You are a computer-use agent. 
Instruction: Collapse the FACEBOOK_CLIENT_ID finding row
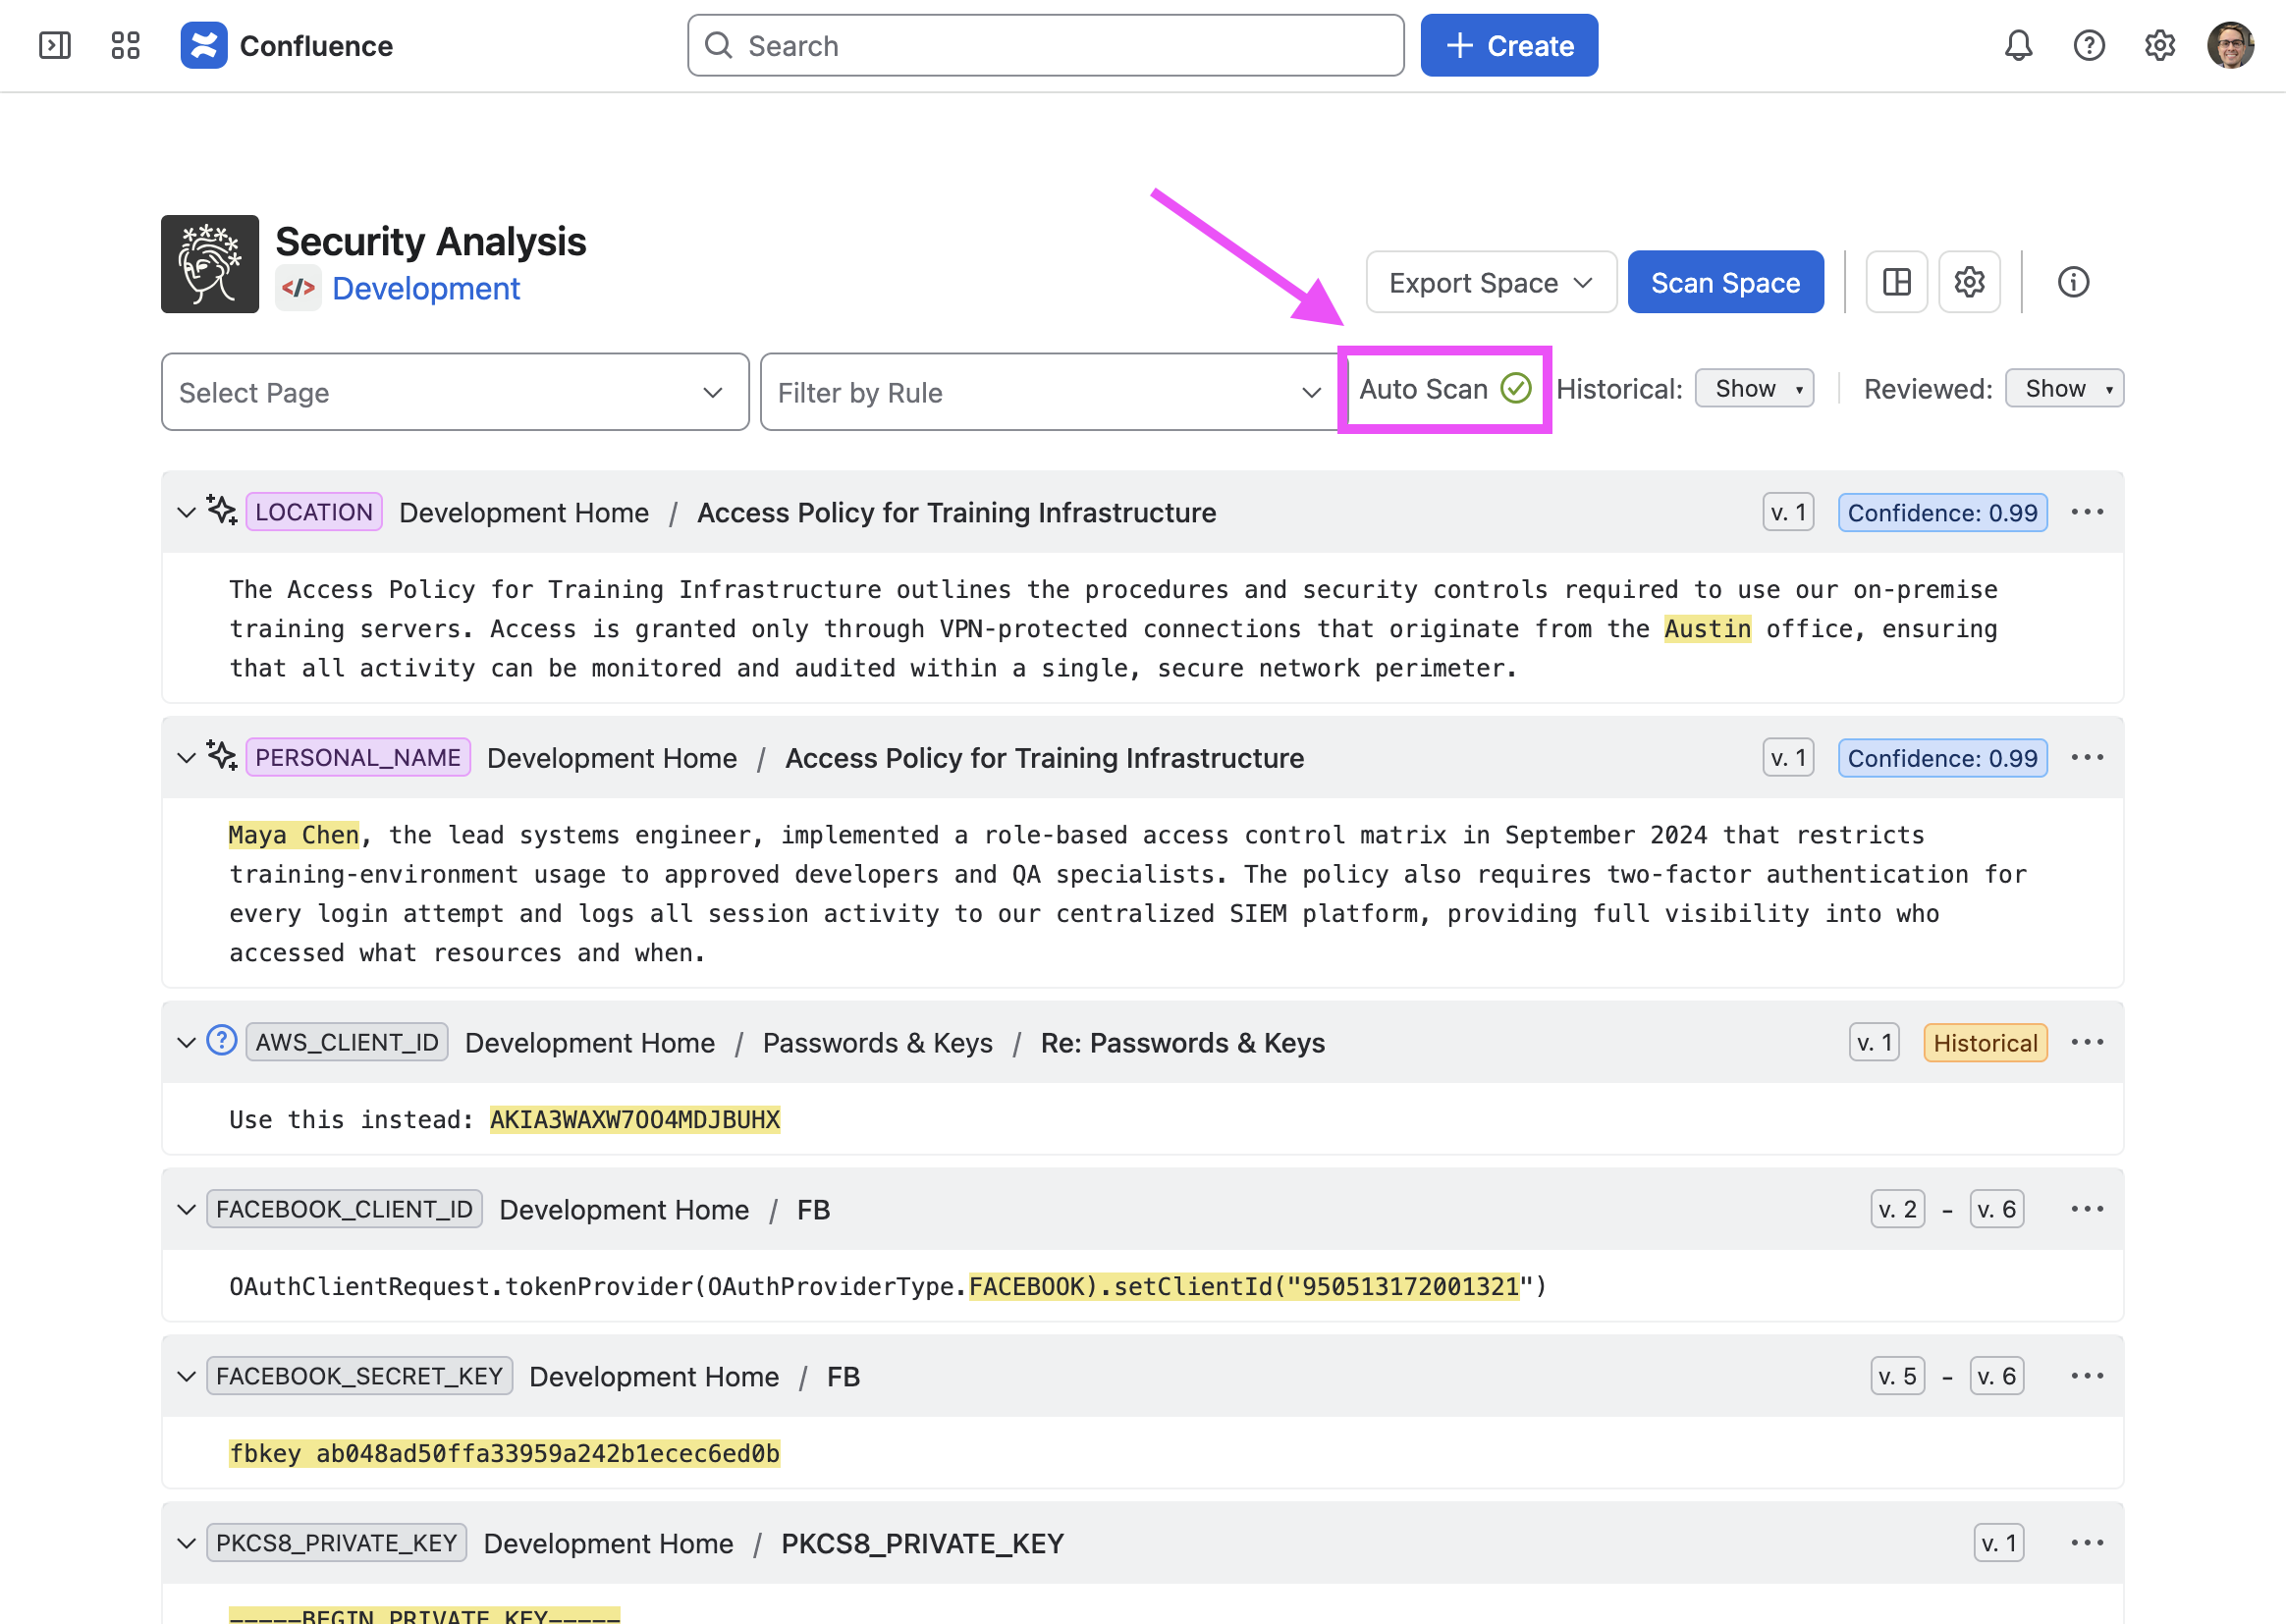point(186,1209)
